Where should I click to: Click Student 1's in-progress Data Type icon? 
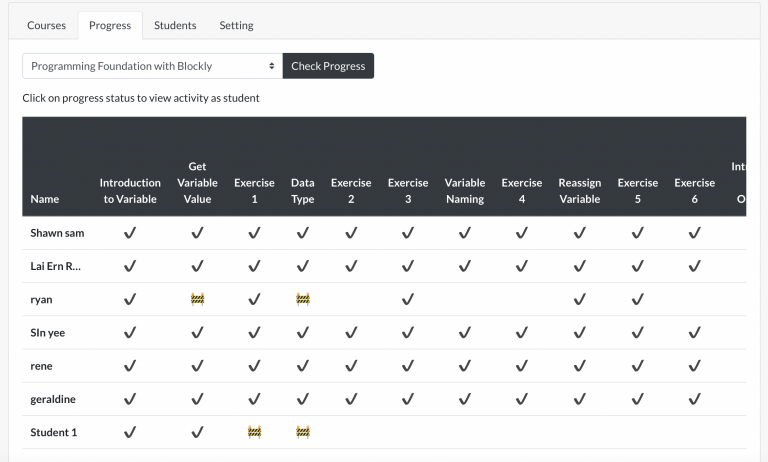click(303, 432)
